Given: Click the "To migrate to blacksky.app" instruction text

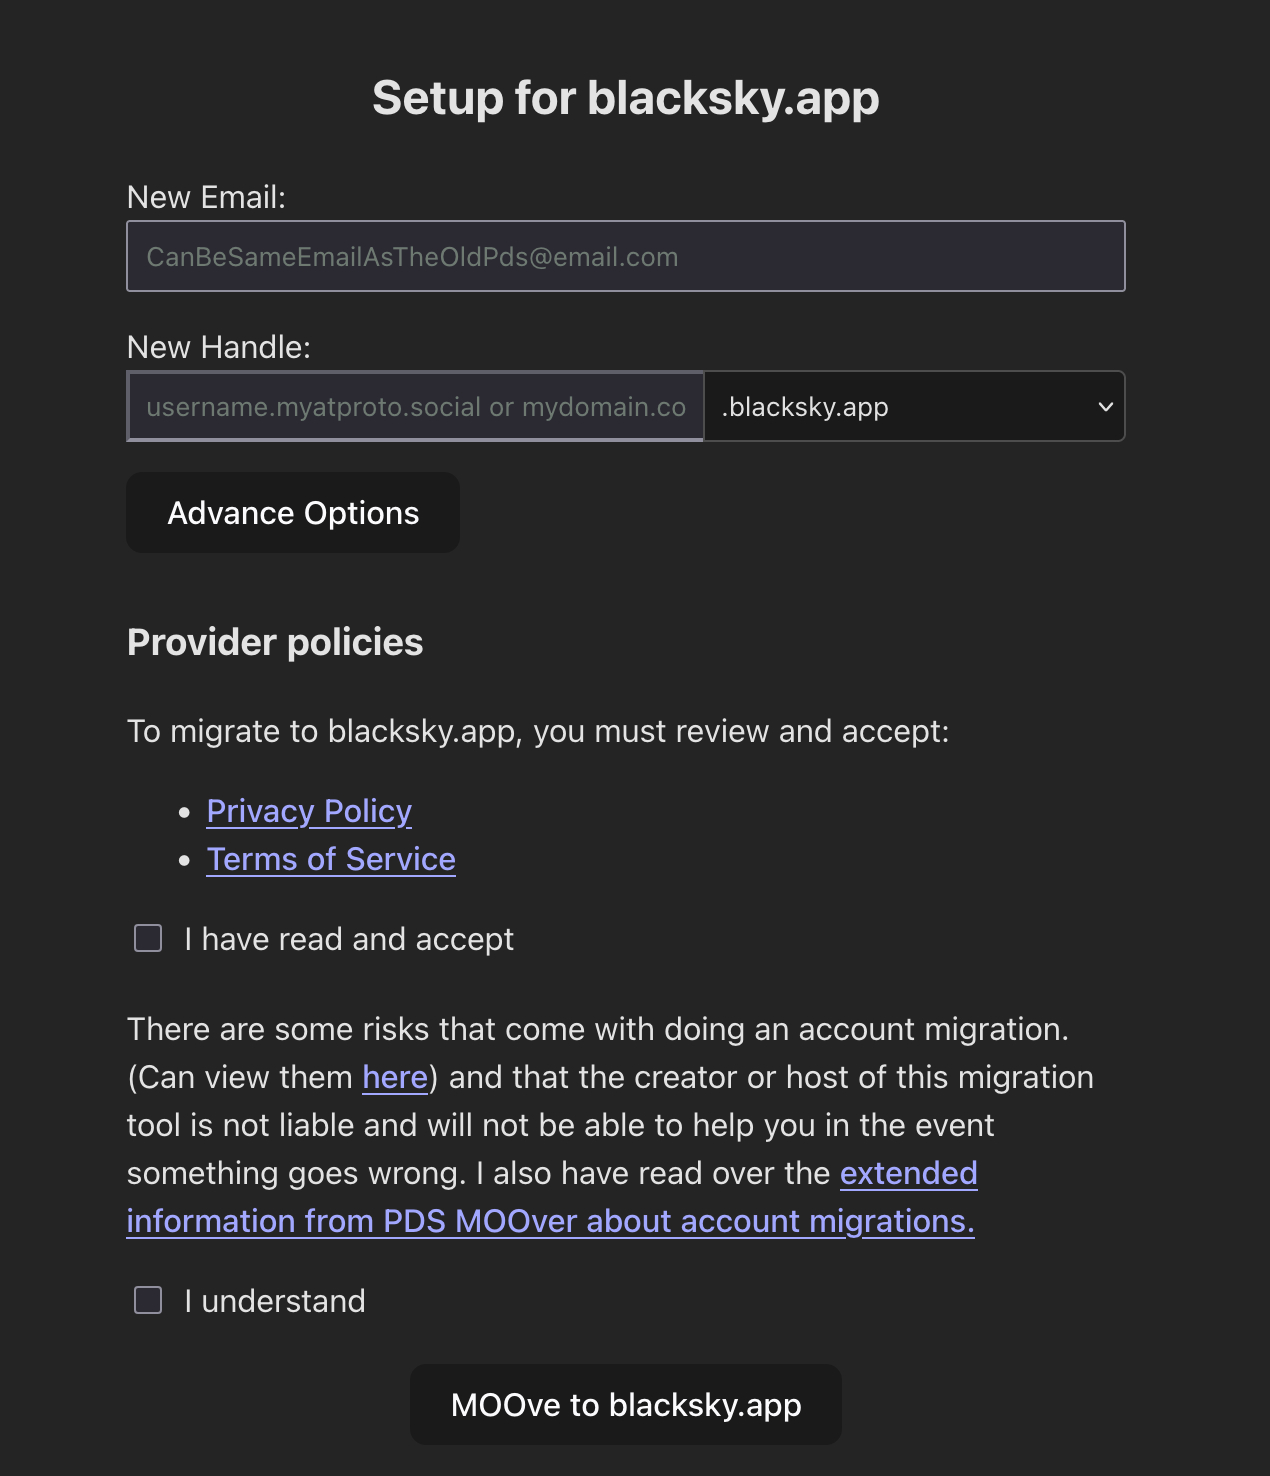Looking at the screenshot, I should point(538,731).
